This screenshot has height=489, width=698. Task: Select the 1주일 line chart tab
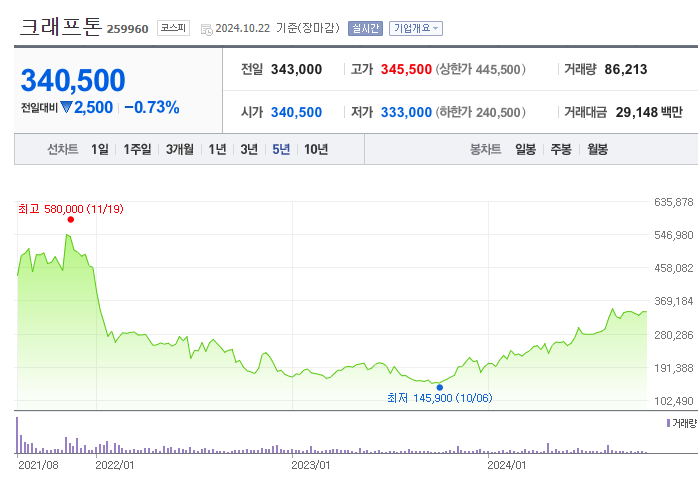(137, 149)
